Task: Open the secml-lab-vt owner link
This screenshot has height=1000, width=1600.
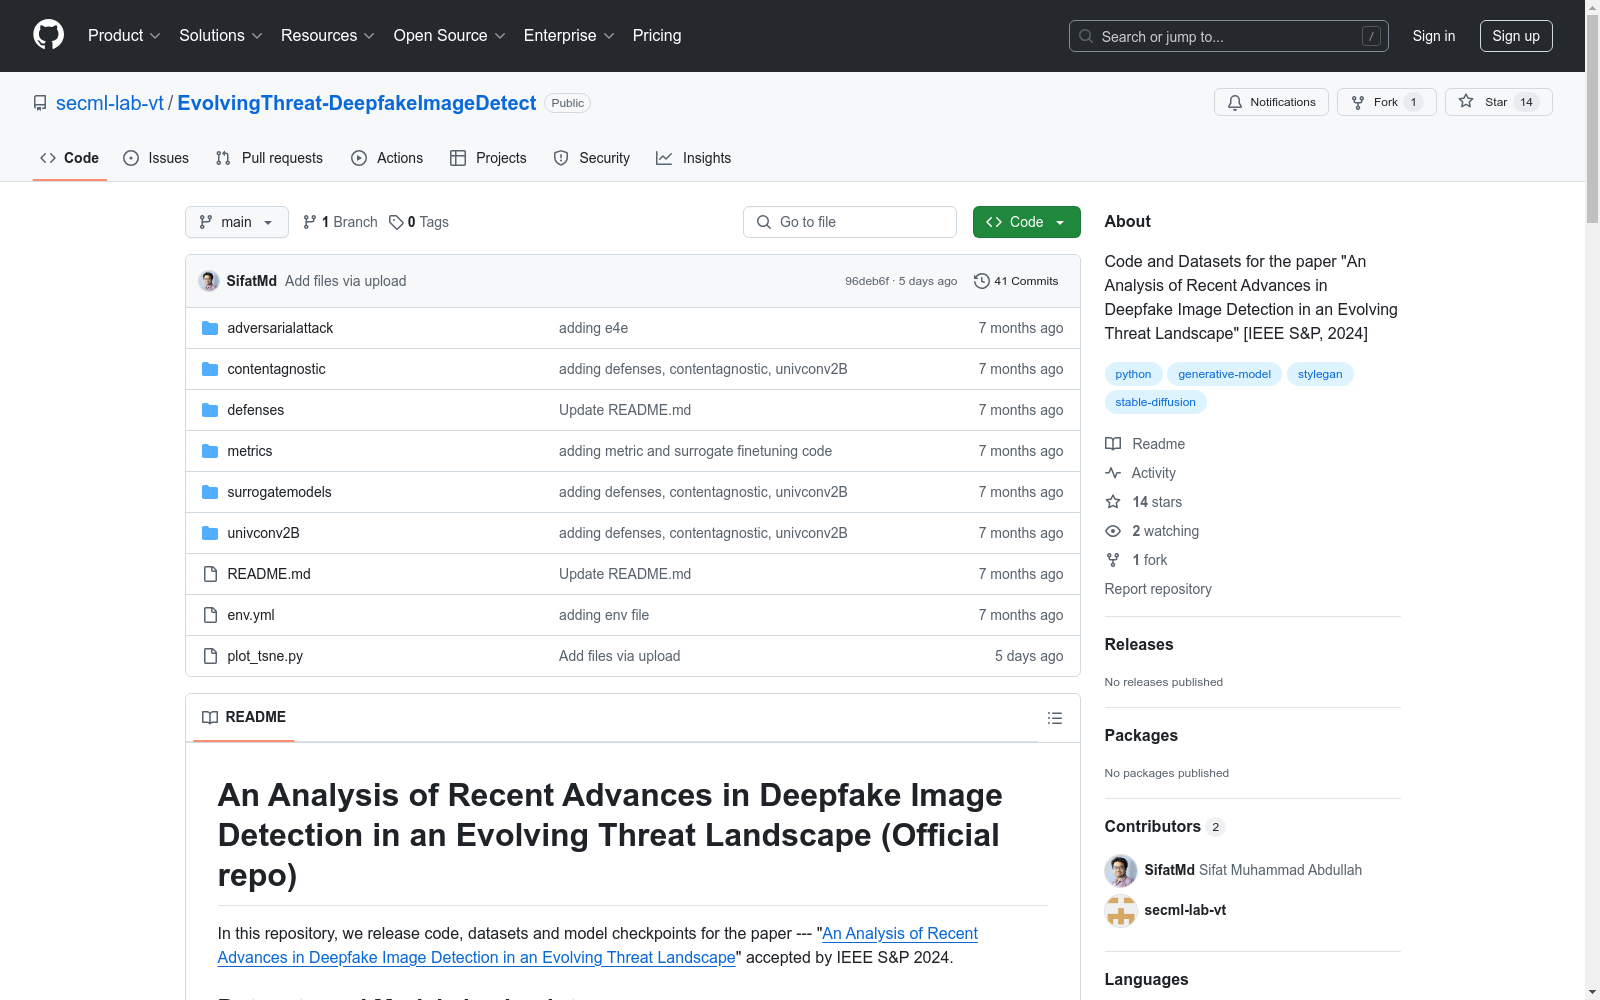Action: click(x=110, y=103)
